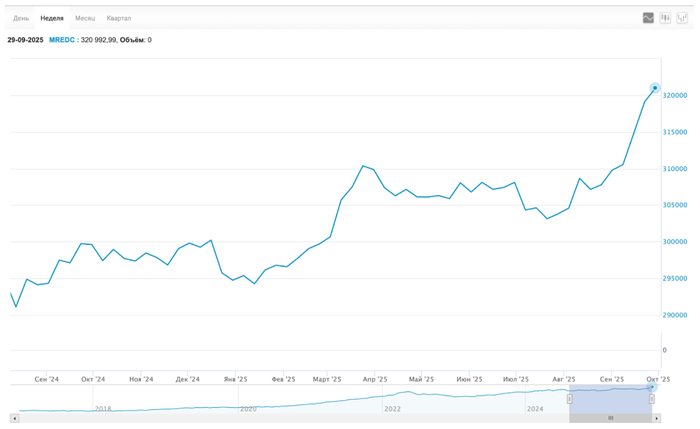Click the shaded selected range in navigator

click(x=610, y=397)
